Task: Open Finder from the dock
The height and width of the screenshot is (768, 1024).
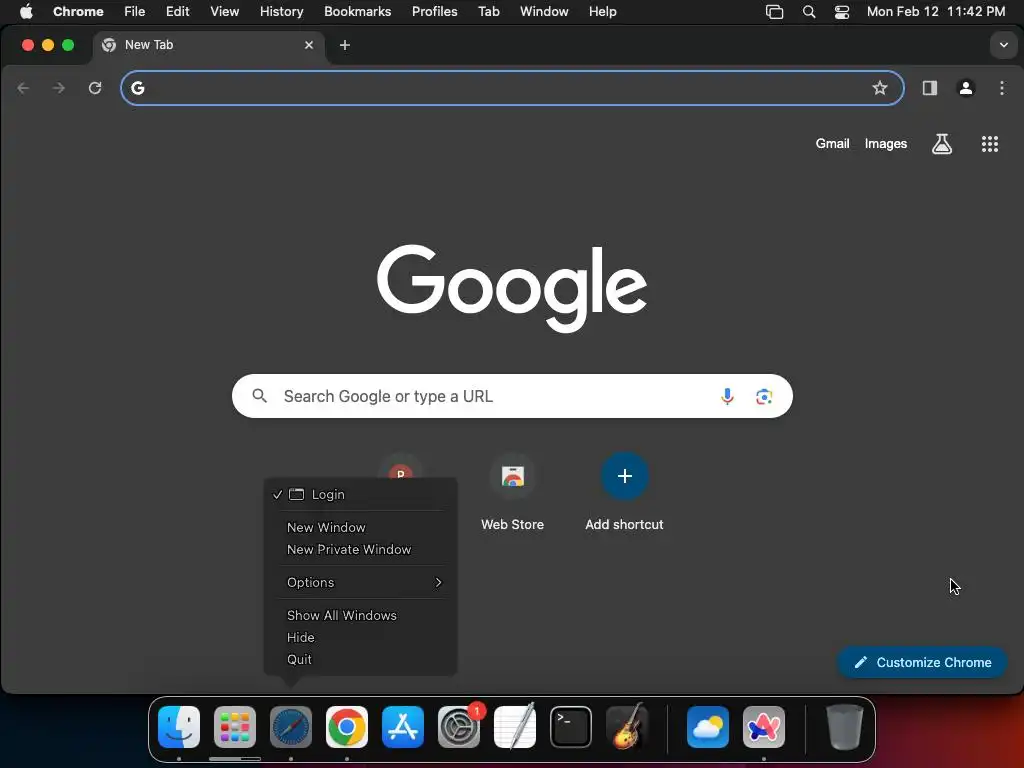Action: tap(179, 727)
